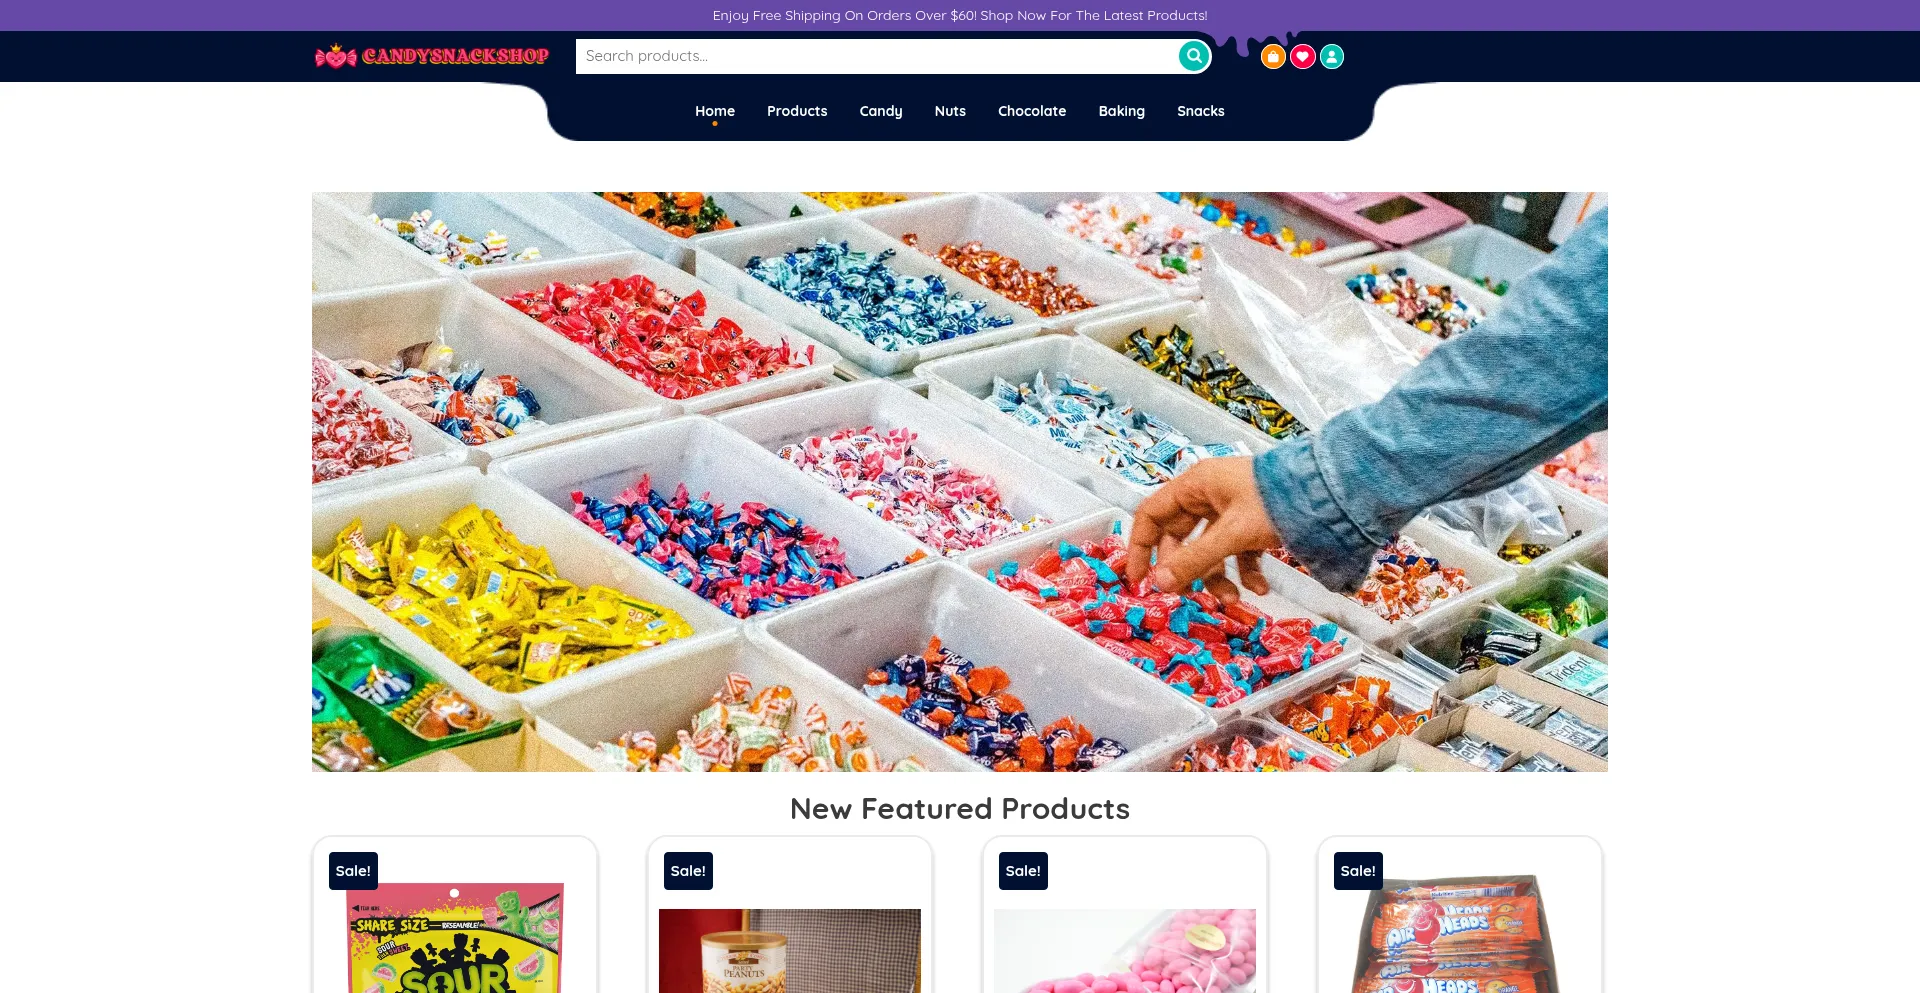Click the Sale! badge on Sour Patch product
This screenshot has height=993, width=1920.
pyautogui.click(x=353, y=871)
